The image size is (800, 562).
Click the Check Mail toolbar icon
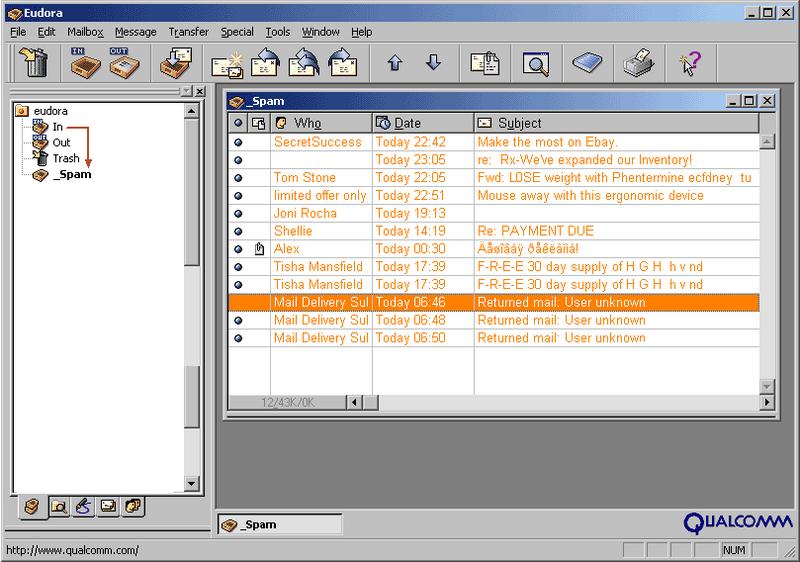click(176, 63)
